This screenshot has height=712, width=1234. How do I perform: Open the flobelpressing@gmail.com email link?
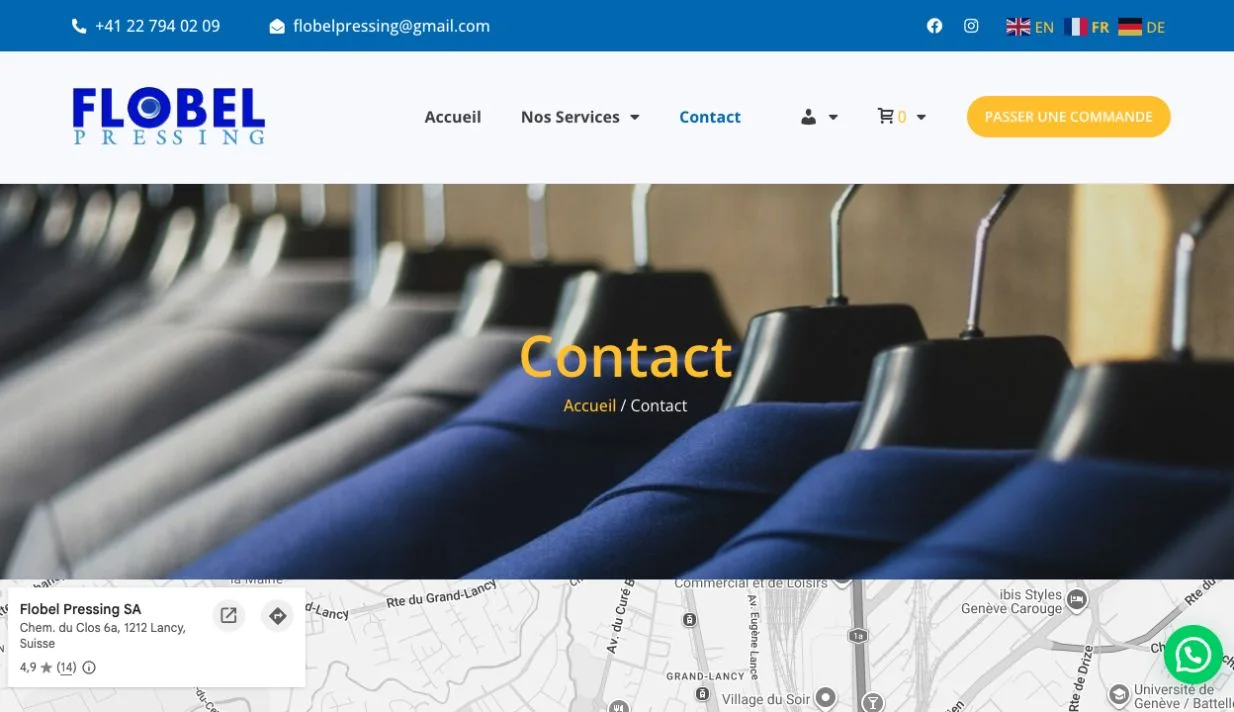391,26
